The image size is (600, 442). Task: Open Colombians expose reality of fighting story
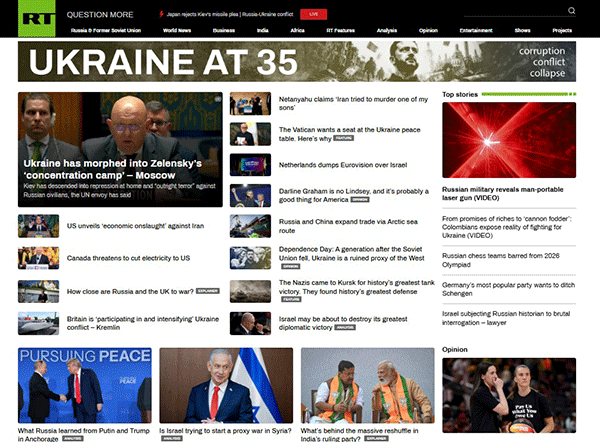click(507, 227)
